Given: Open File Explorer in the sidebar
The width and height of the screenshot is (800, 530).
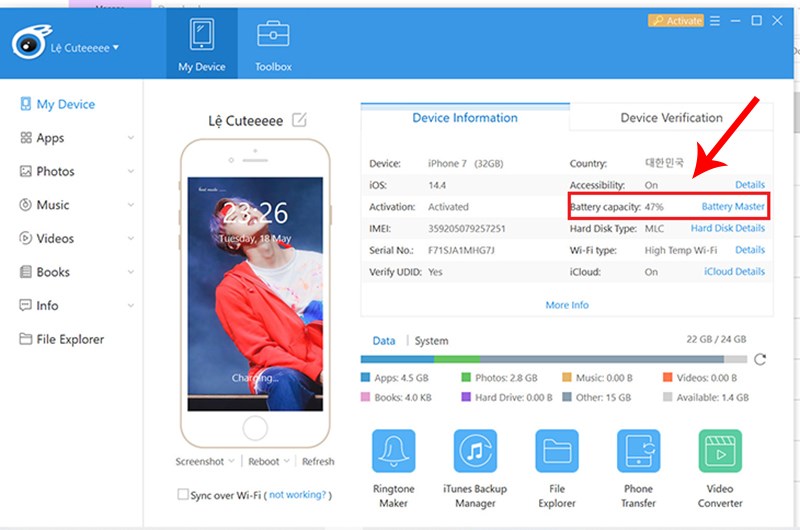Looking at the screenshot, I should [x=70, y=339].
